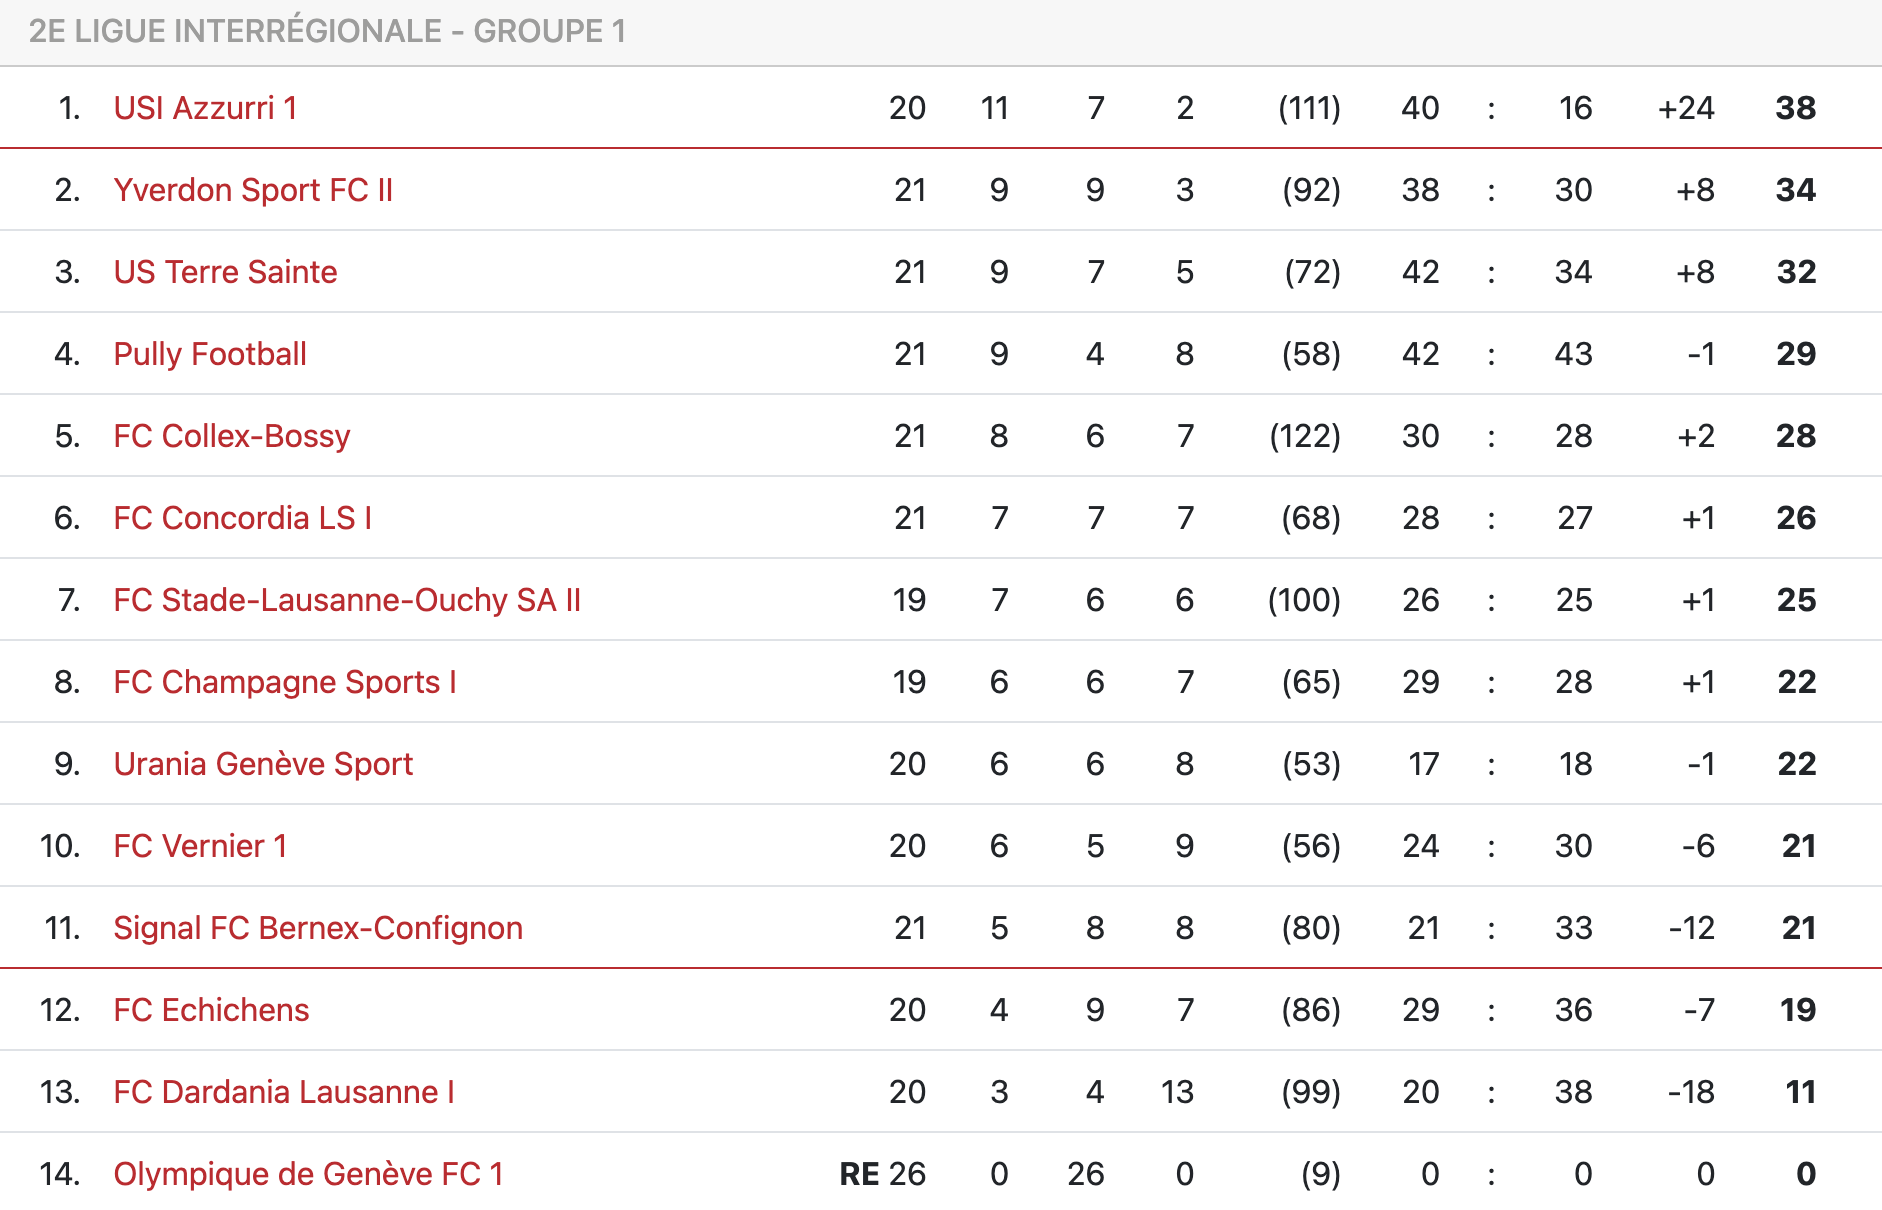Select the 2E Ligue Interrégionale Groupe 1 header

tap(327, 31)
